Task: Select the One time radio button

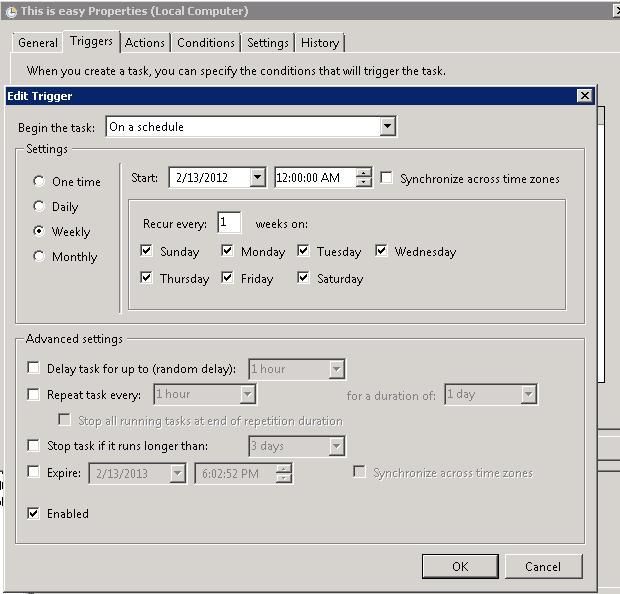Action: point(39,182)
